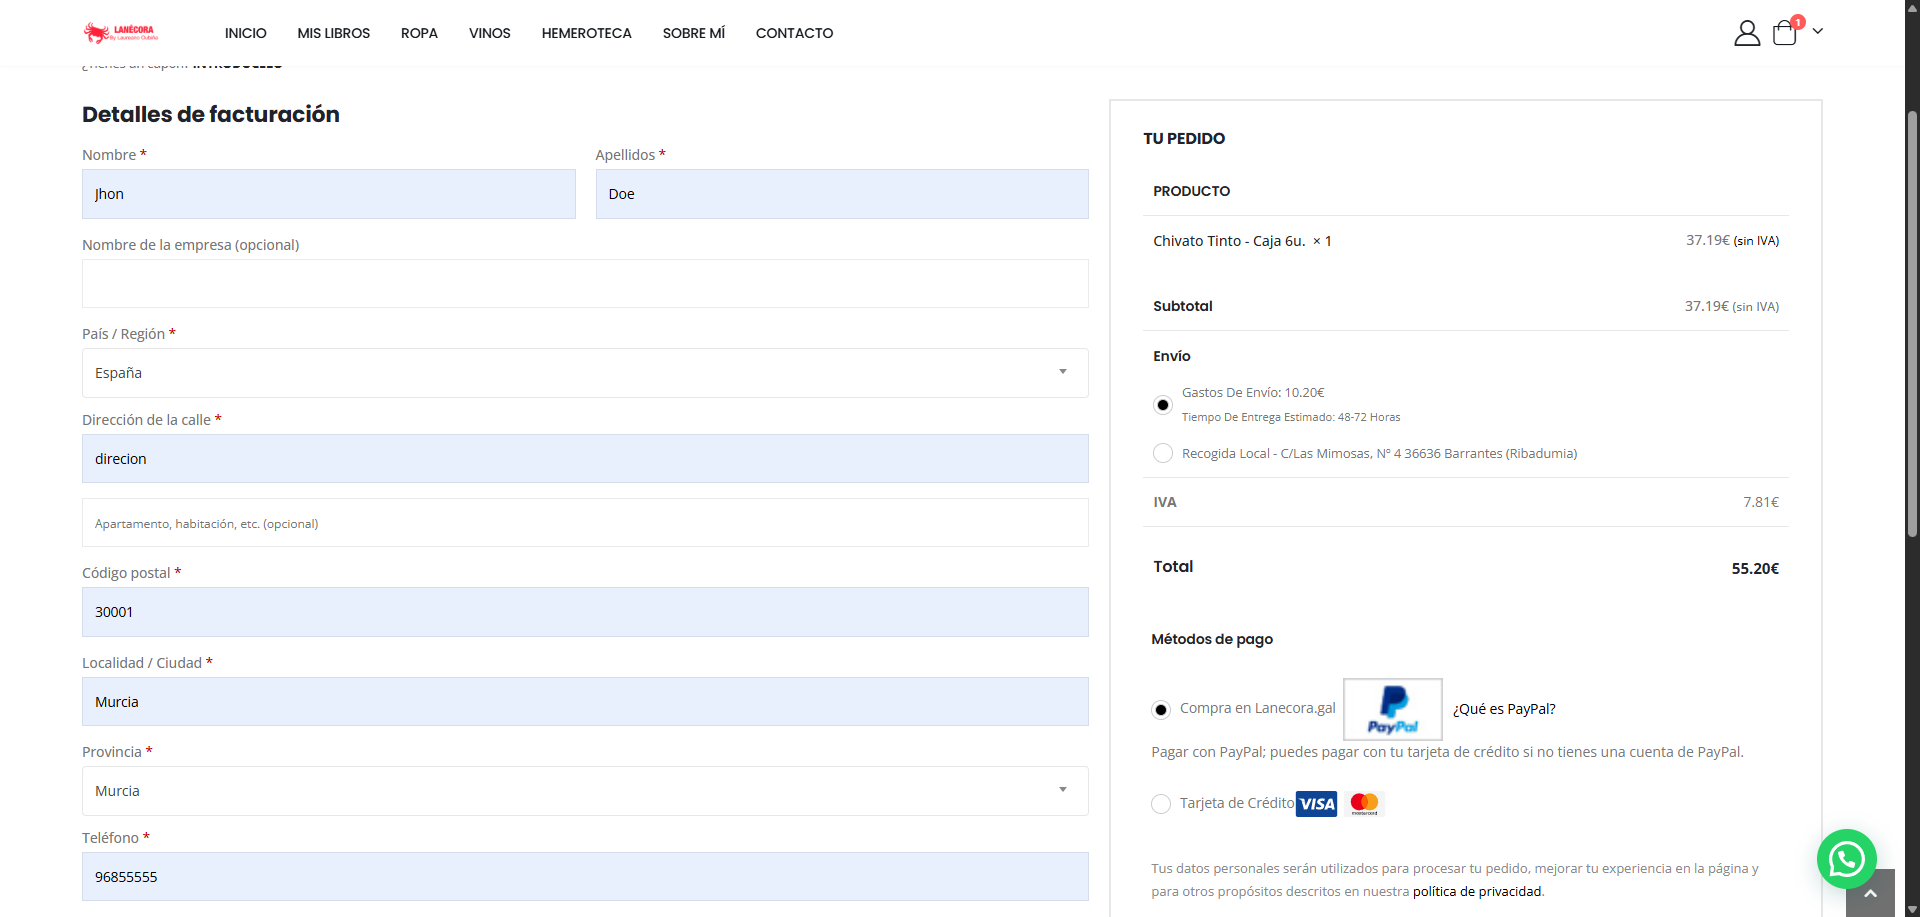Open WhatsApp chat bubble

coord(1846,859)
